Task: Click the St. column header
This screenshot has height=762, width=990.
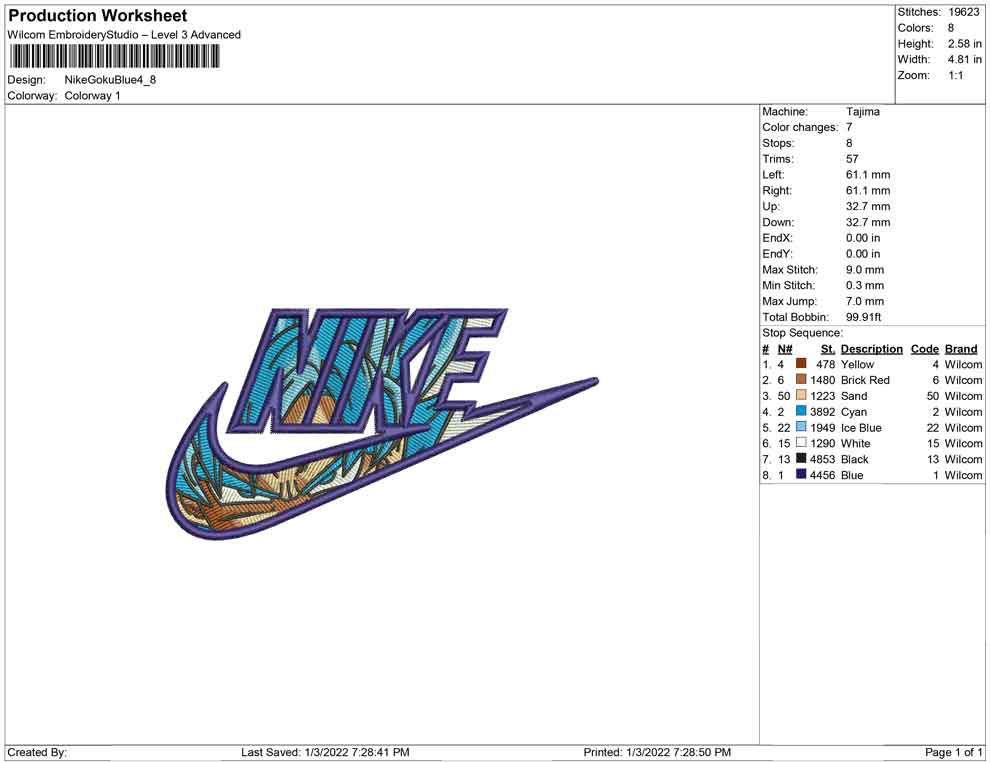Action: [x=828, y=349]
